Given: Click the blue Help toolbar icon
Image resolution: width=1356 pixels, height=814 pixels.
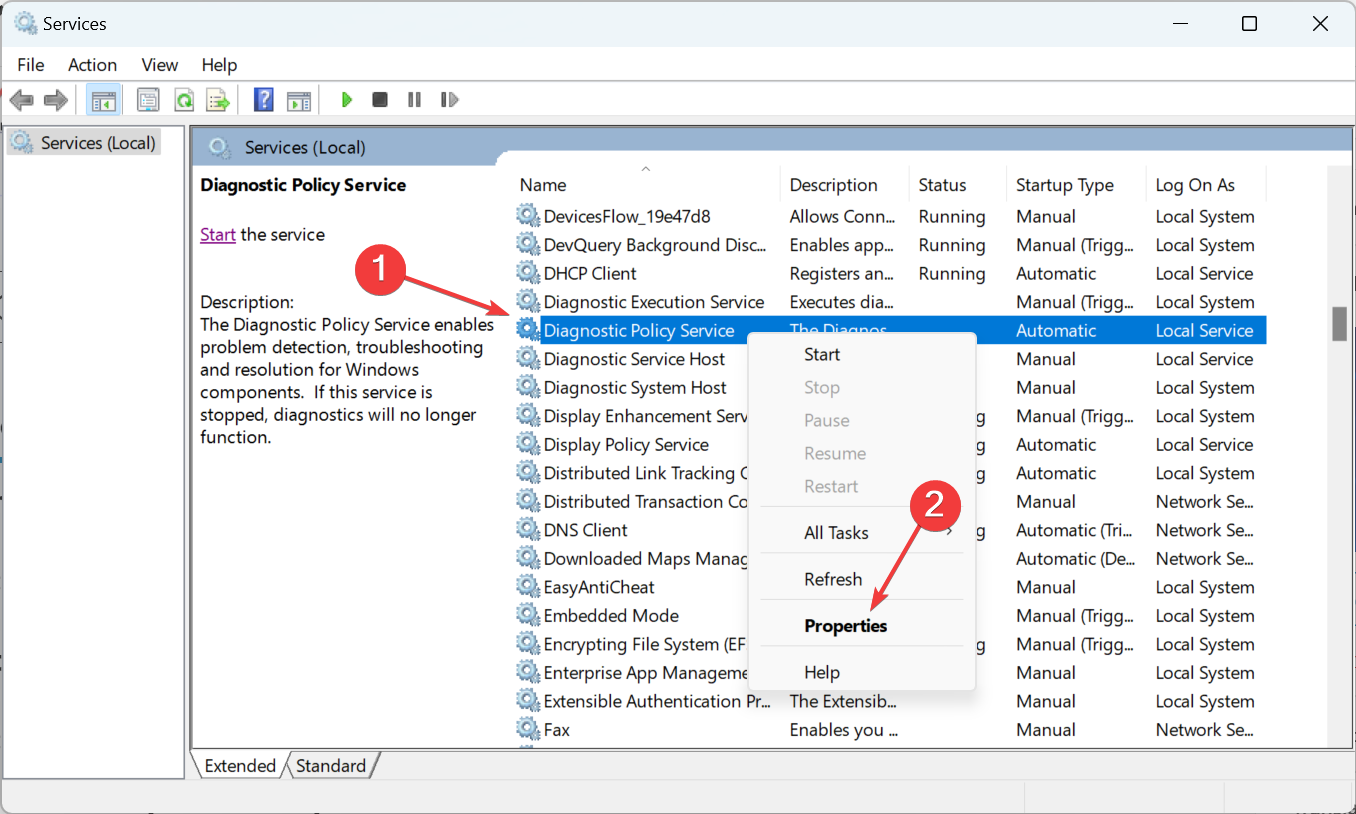Looking at the screenshot, I should pyautogui.click(x=264, y=100).
